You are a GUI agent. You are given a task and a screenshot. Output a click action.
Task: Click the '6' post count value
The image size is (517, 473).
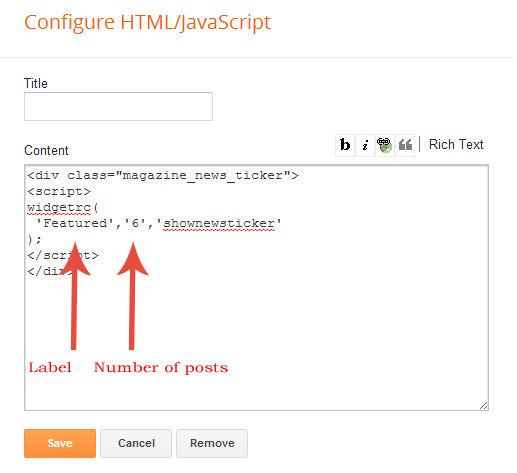135,223
